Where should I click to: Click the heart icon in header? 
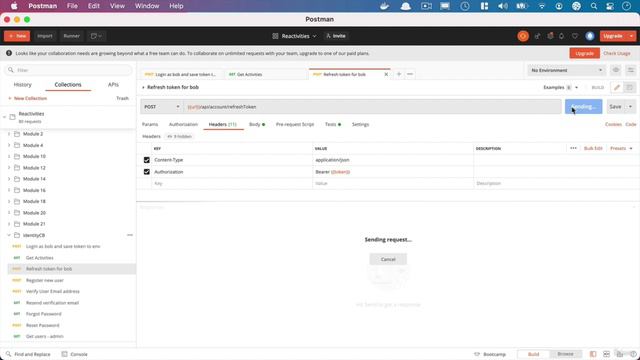coord(575,36)
